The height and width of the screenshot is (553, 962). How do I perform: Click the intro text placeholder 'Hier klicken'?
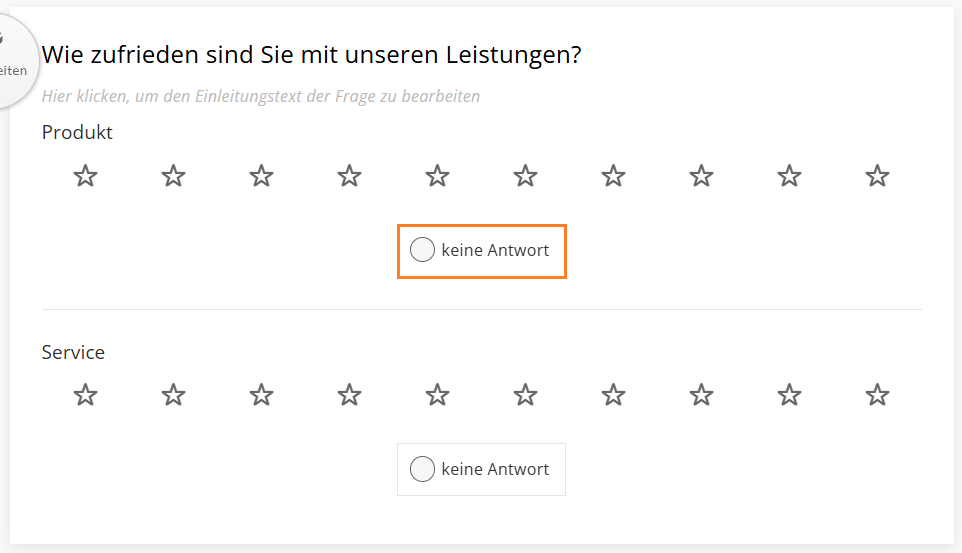(261, 97)
